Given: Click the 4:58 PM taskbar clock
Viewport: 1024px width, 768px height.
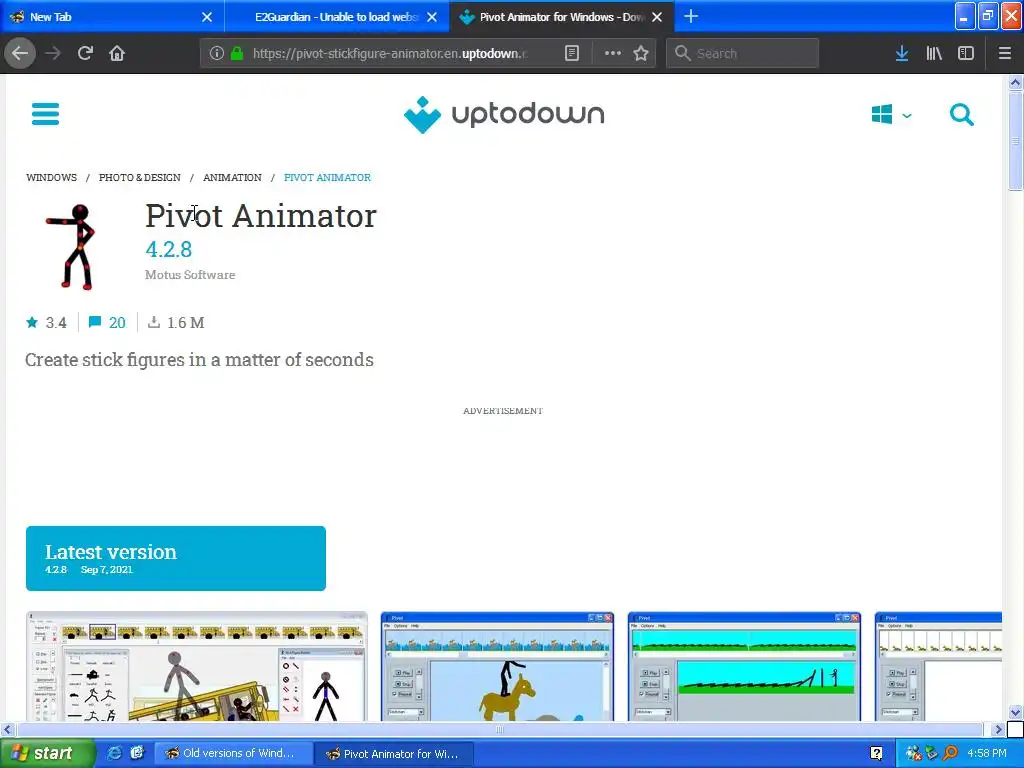Looking at the screenshot, I should [x=987, y=754].
